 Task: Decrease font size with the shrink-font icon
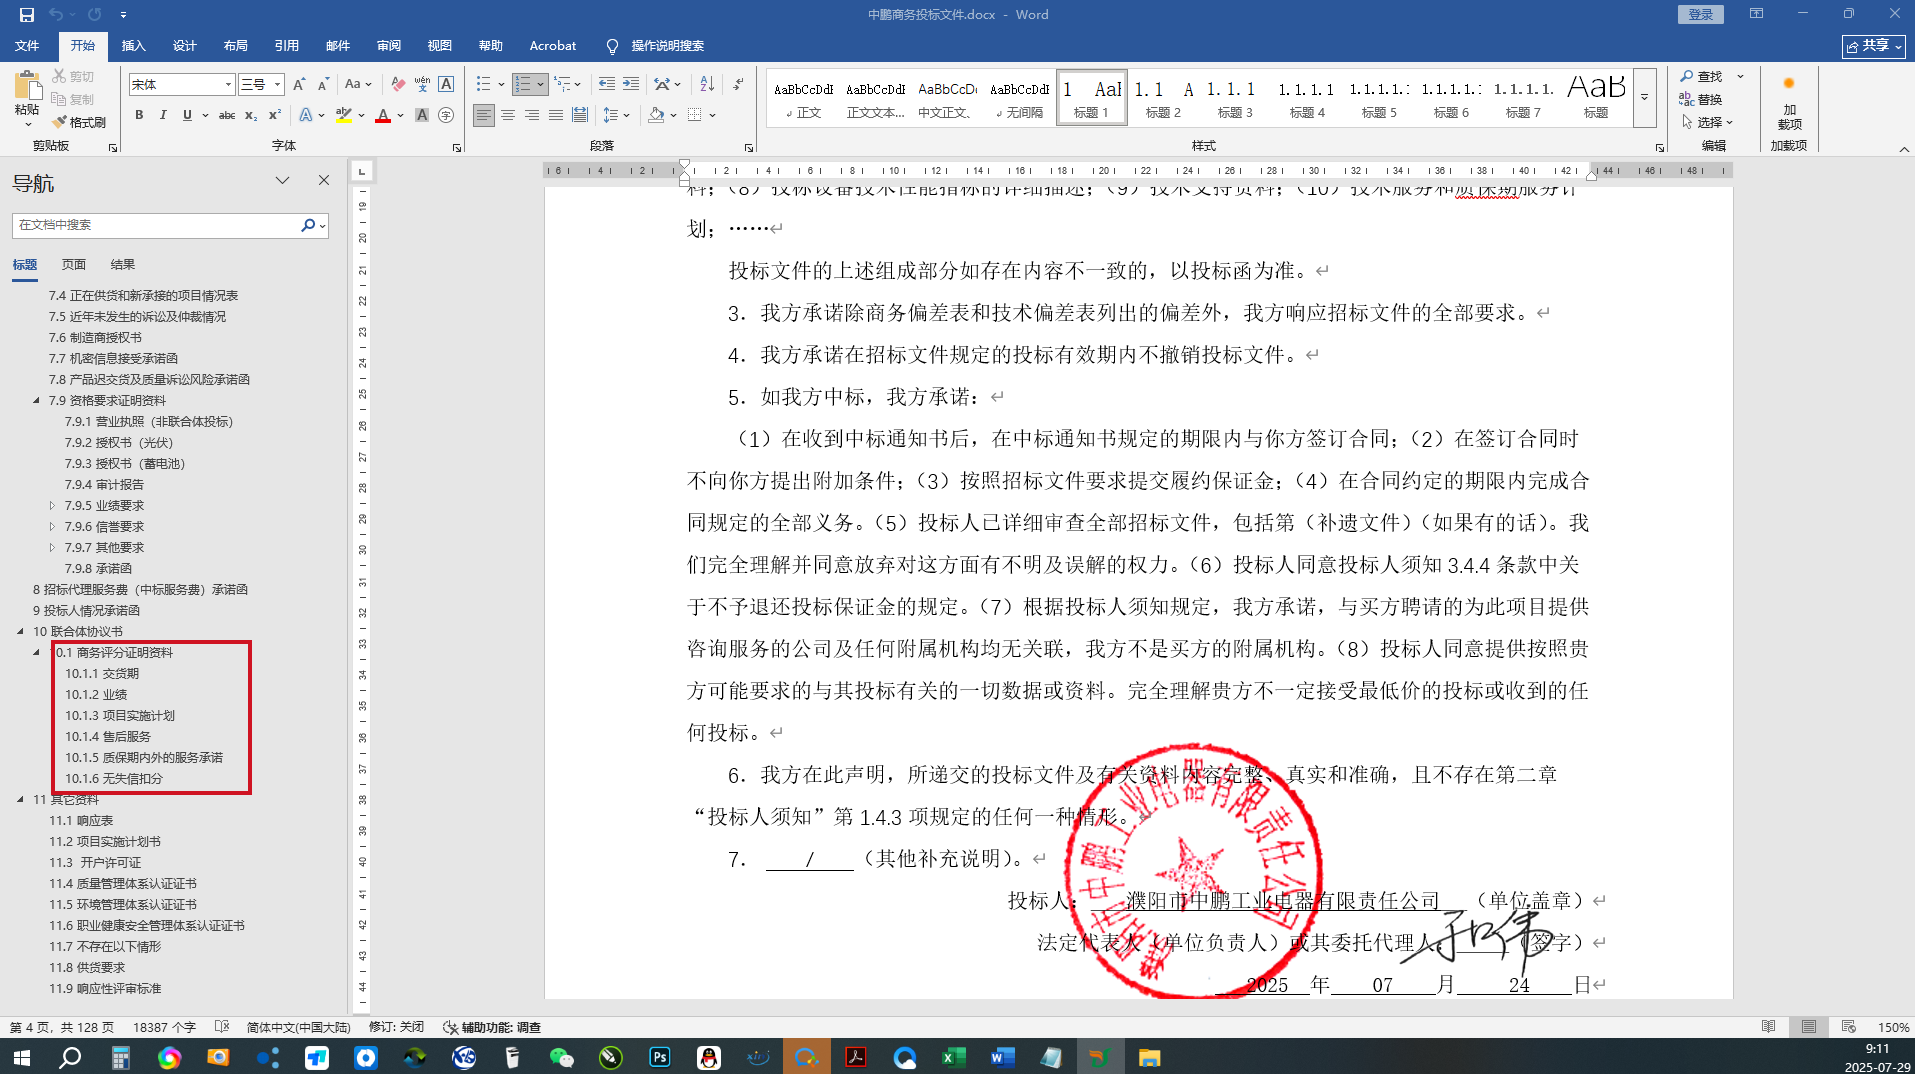tap(322, 85)
